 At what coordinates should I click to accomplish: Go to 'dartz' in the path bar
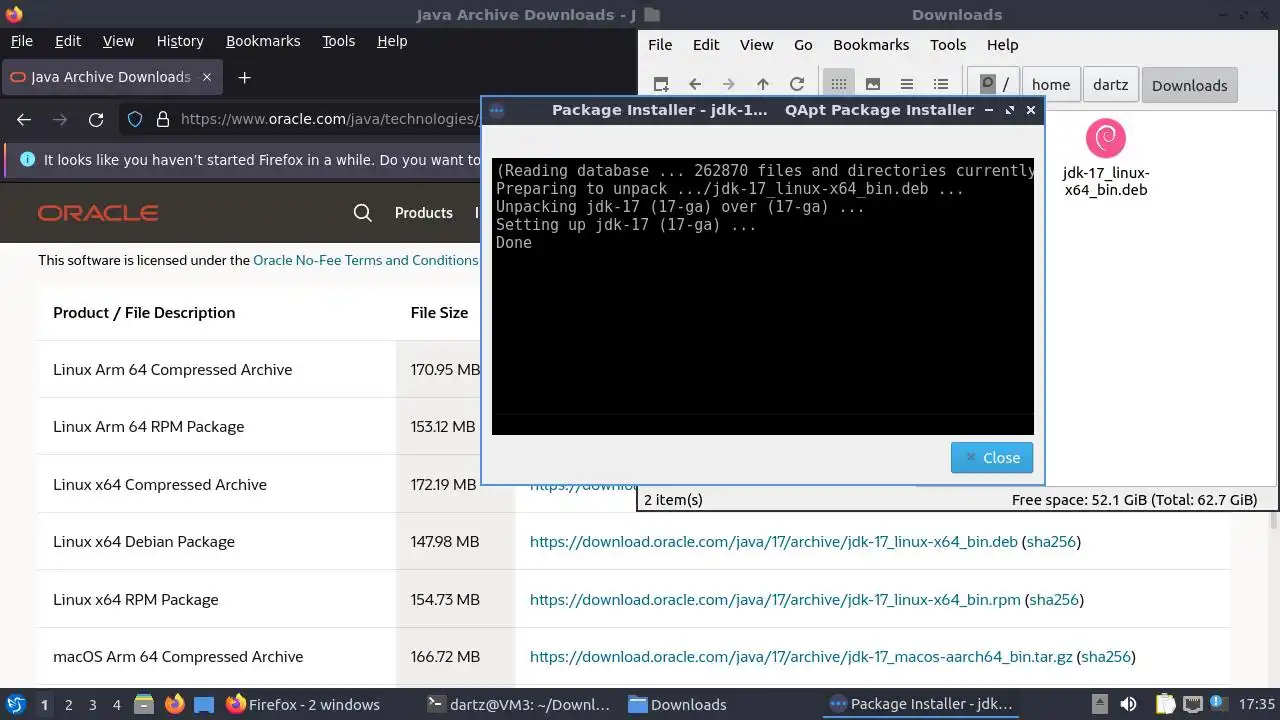[1110, 85]
